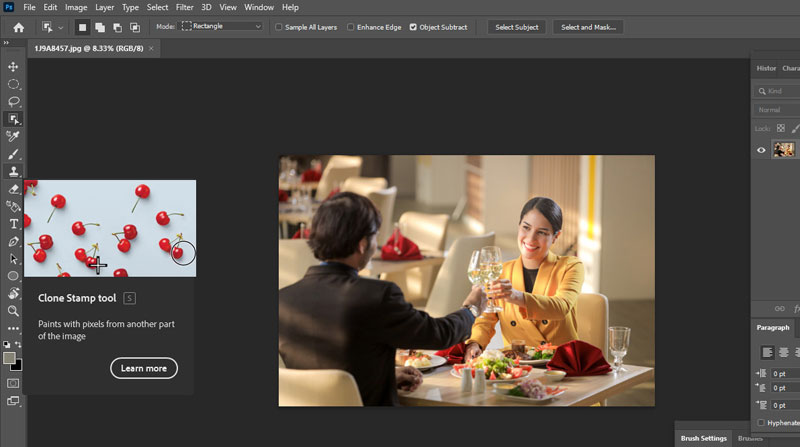Select the Horizontal Type tool

point(14,224)
